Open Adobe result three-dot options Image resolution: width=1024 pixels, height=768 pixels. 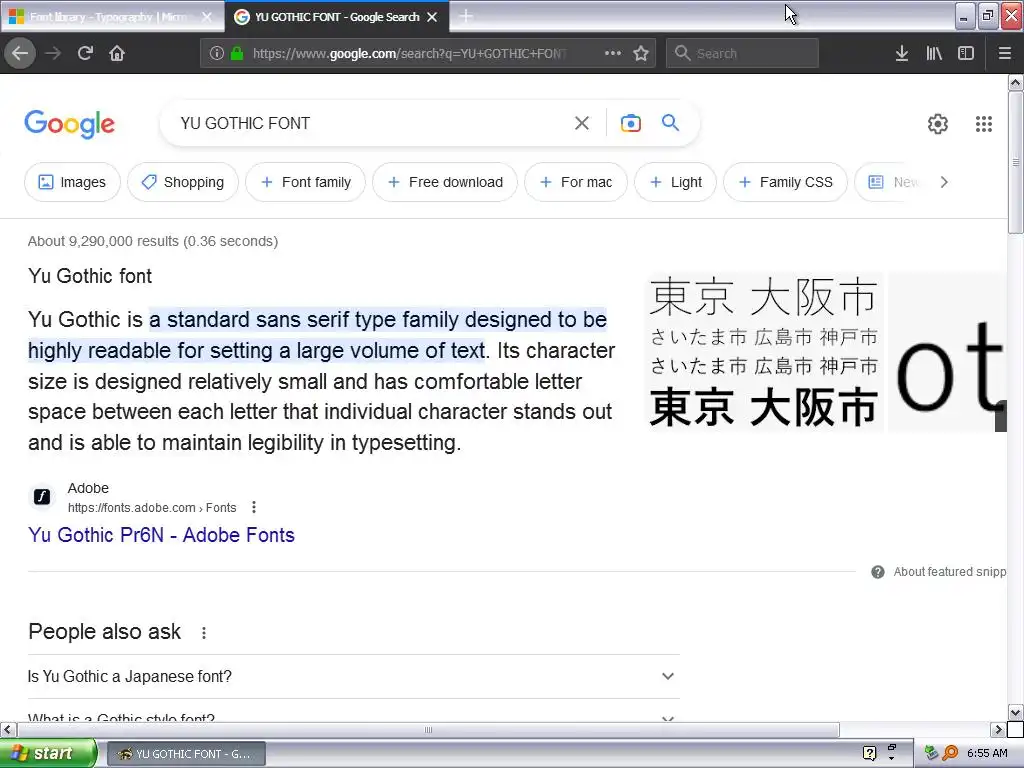point(253,507)
